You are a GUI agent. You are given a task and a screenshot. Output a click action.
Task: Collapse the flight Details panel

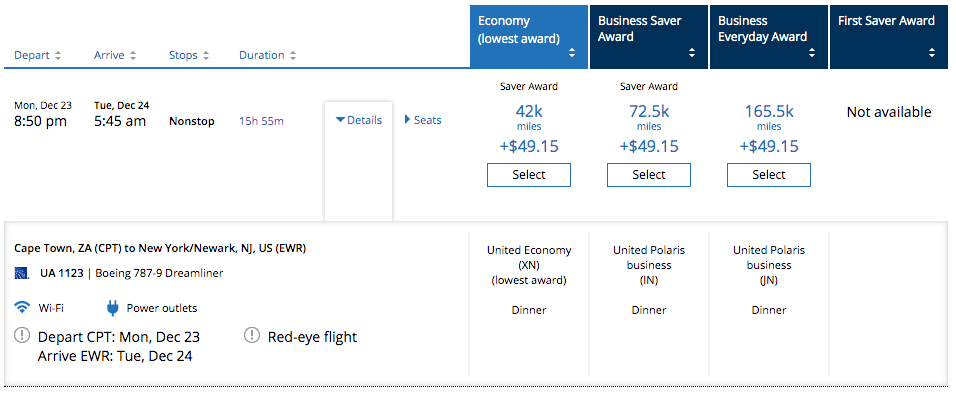(x=359, y=120)
